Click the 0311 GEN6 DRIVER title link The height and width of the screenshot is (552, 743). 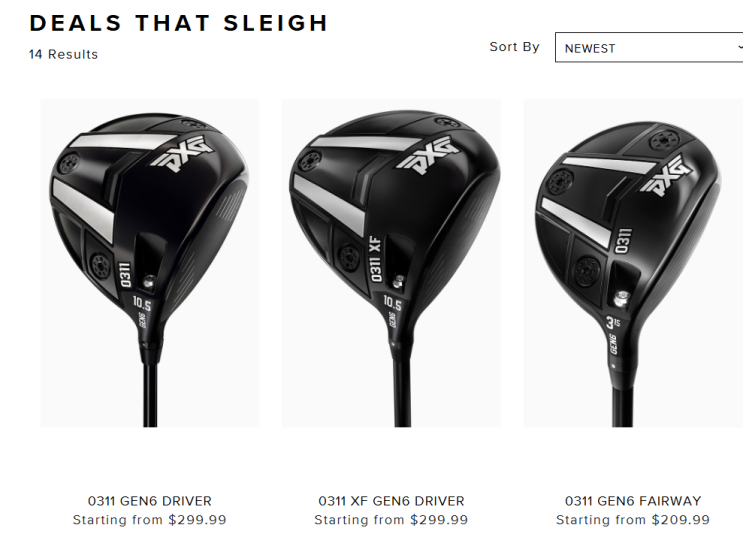tap(150, 501)
